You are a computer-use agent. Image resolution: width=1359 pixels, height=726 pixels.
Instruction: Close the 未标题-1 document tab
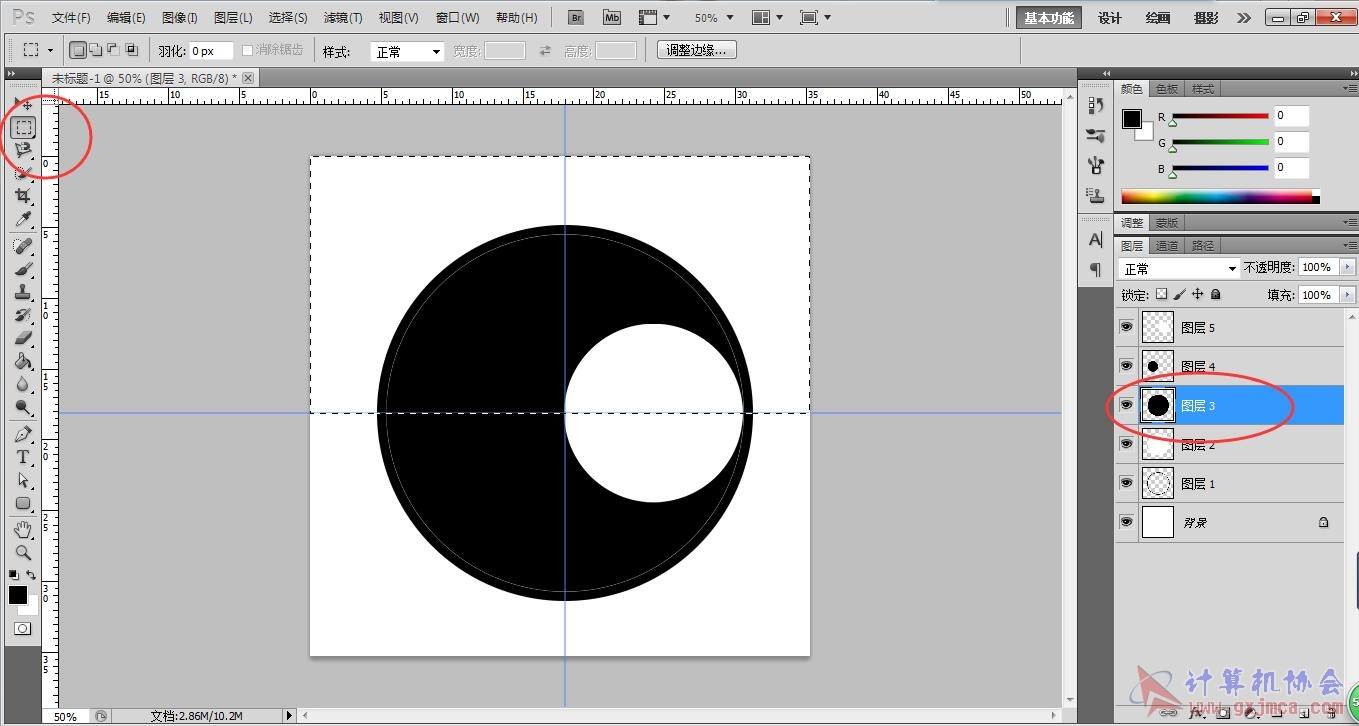pos(248,77)
